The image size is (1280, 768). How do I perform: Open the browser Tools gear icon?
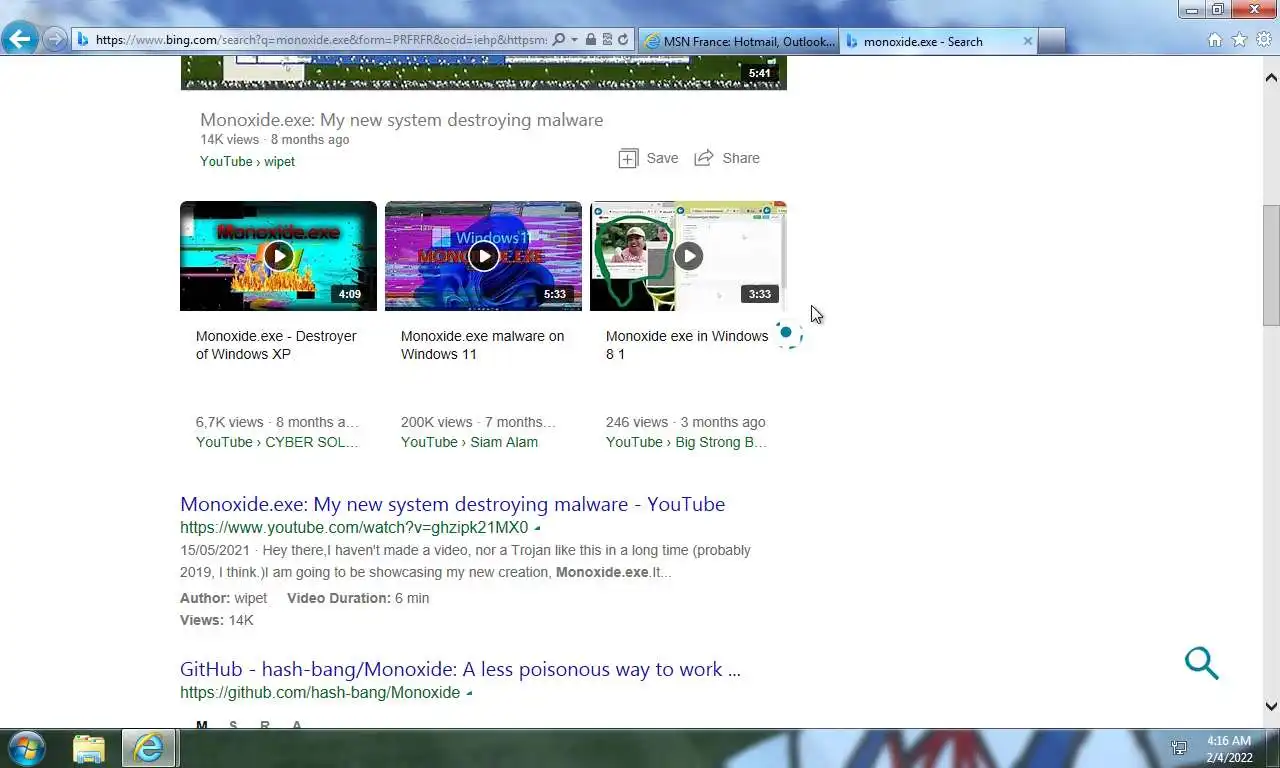click(1264, 40)
